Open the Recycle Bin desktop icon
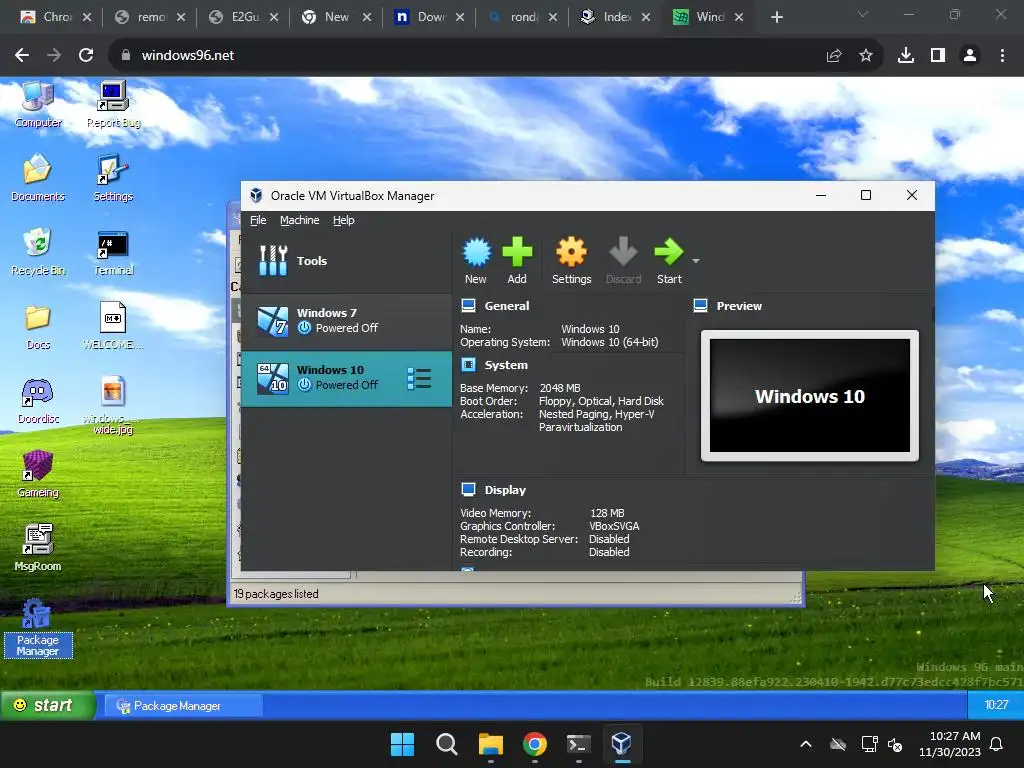This screenshot has width=1024, height=768. [x=38, y=252]
